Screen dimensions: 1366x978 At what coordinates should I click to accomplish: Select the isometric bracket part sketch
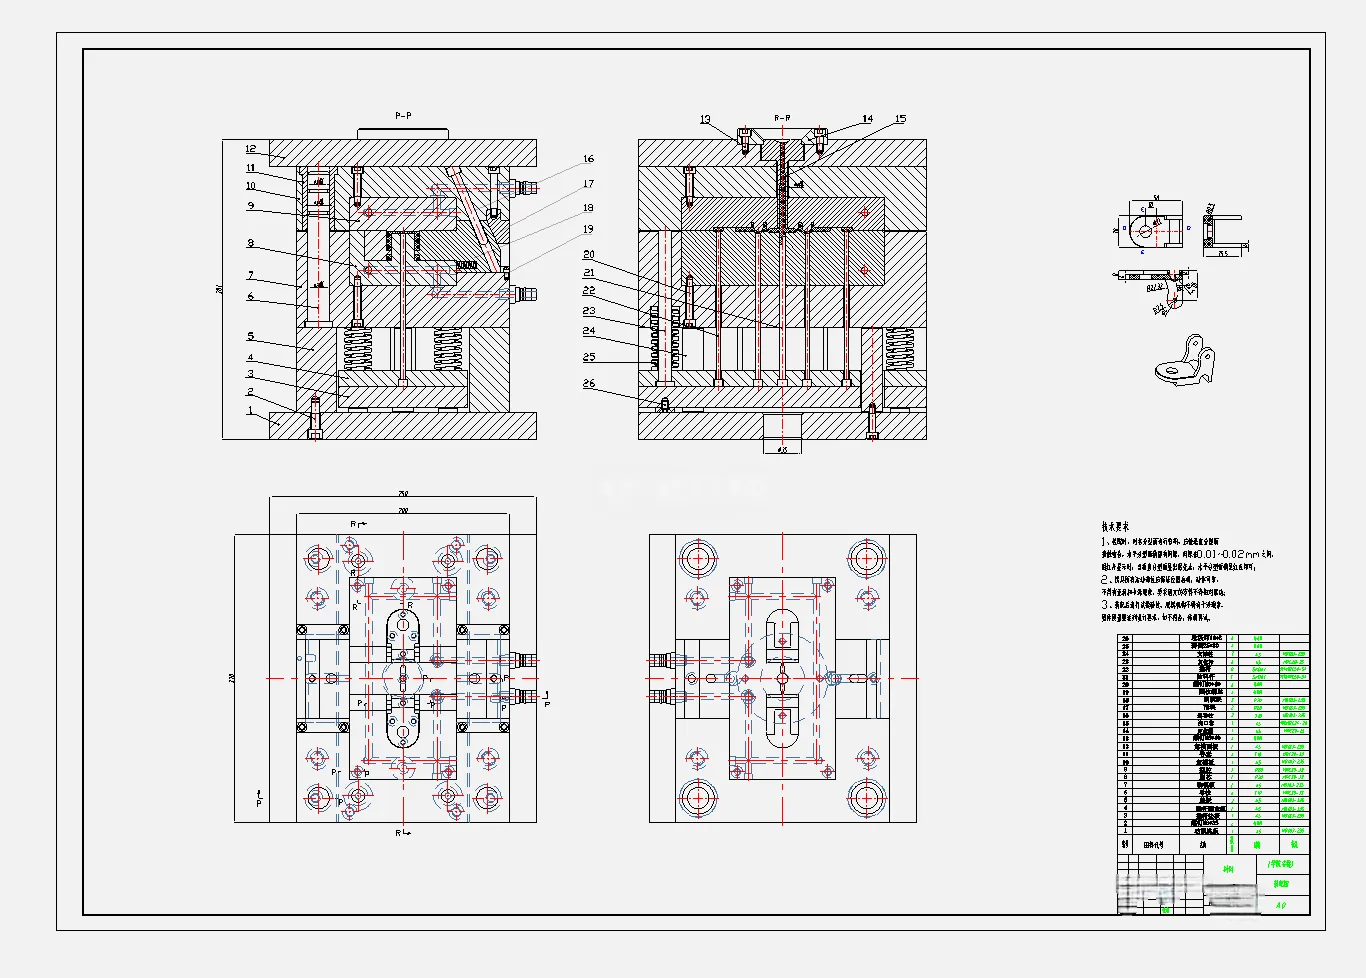(x=1186, y=361)
